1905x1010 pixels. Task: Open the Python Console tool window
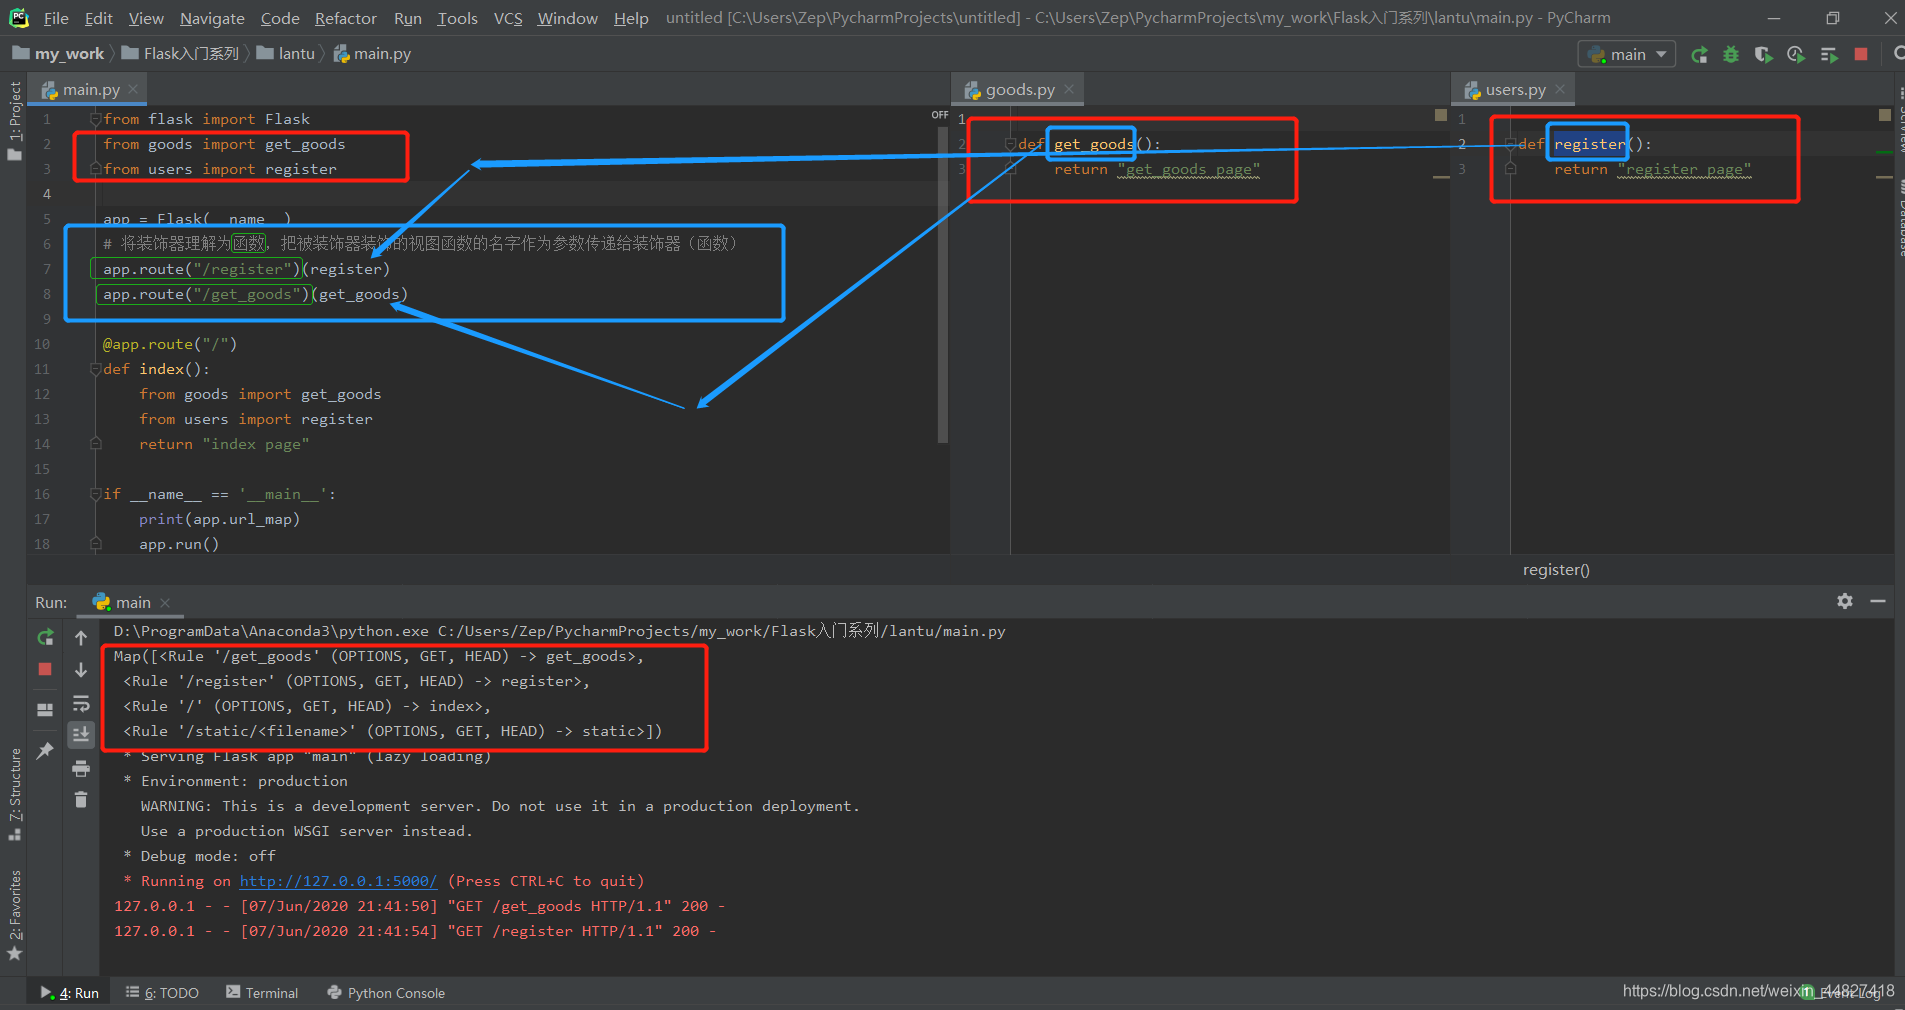(x=386, y=992)
